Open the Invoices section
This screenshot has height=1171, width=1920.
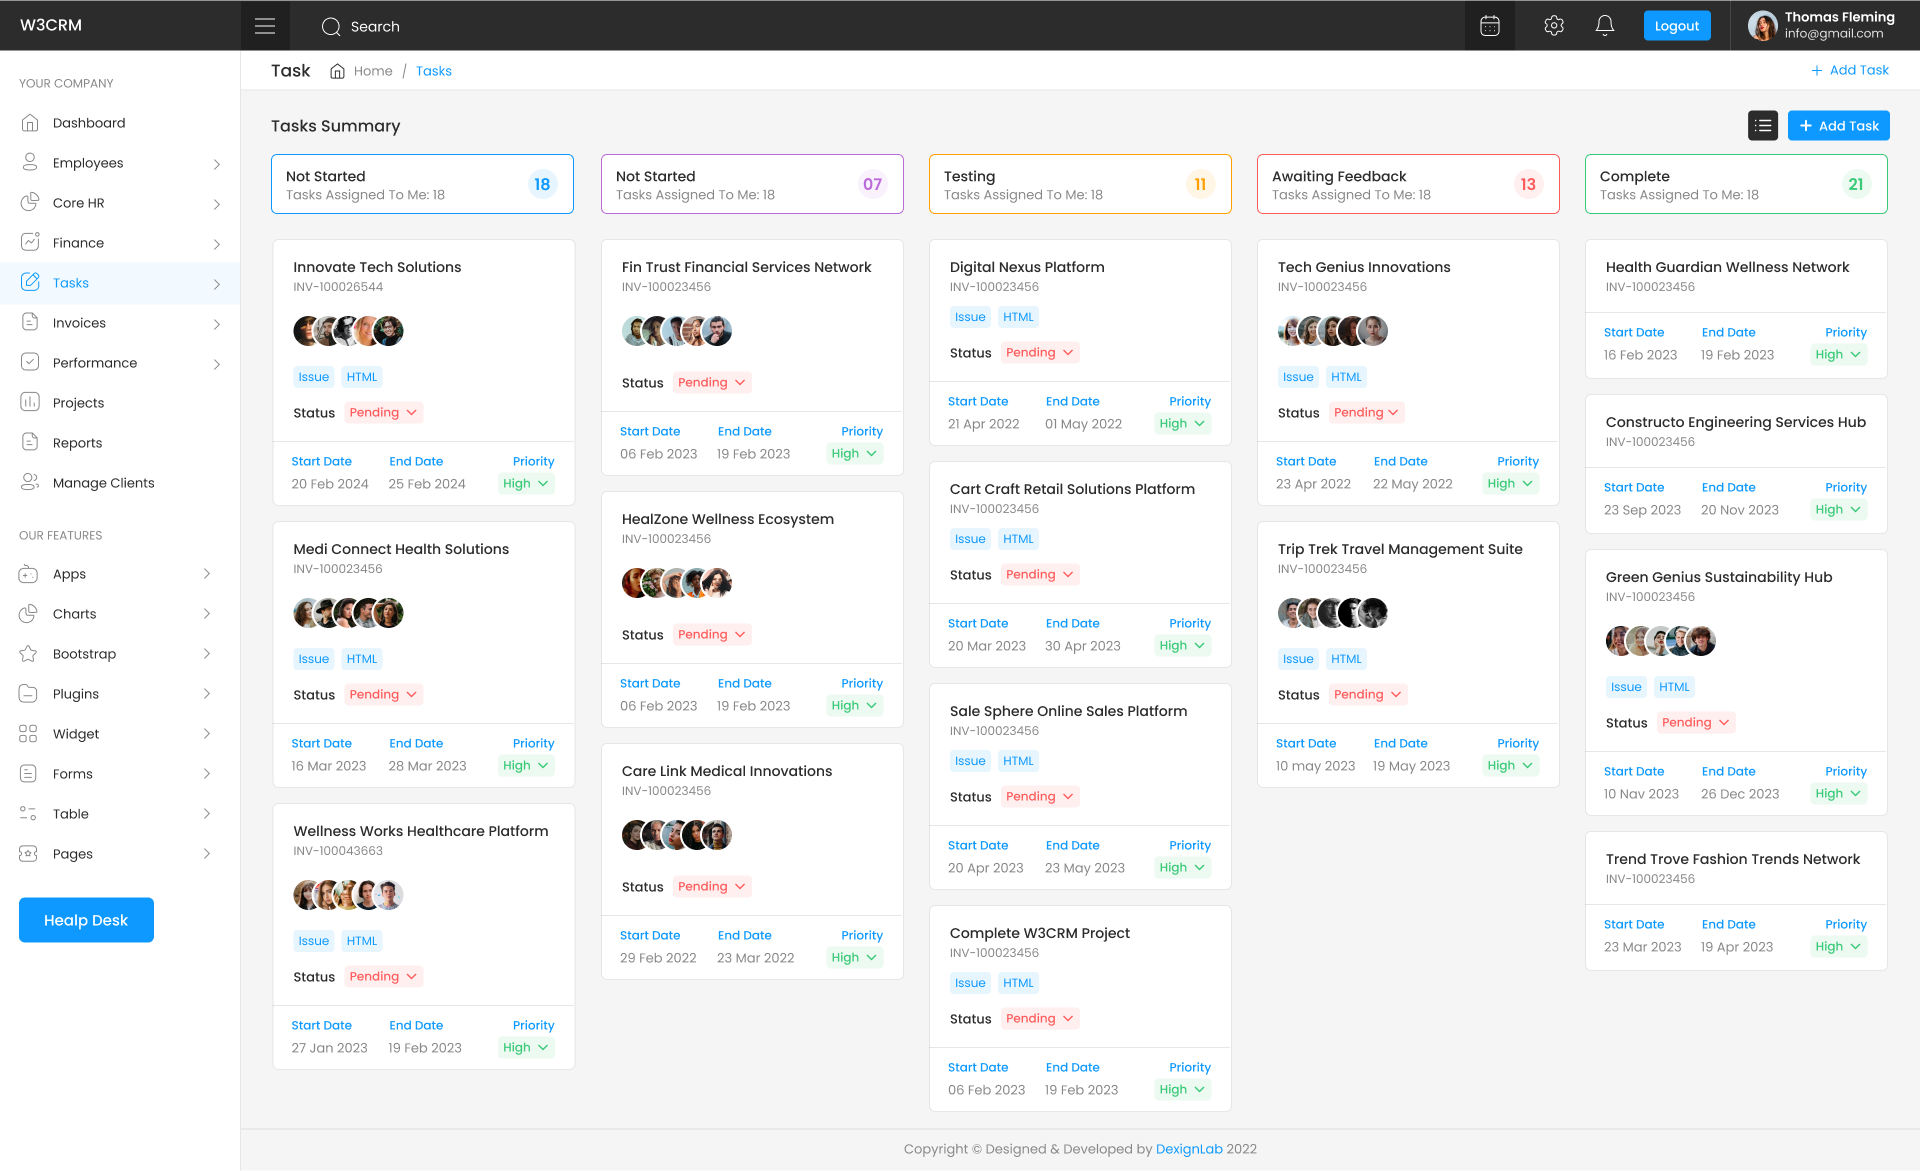[x=80, y=322]
